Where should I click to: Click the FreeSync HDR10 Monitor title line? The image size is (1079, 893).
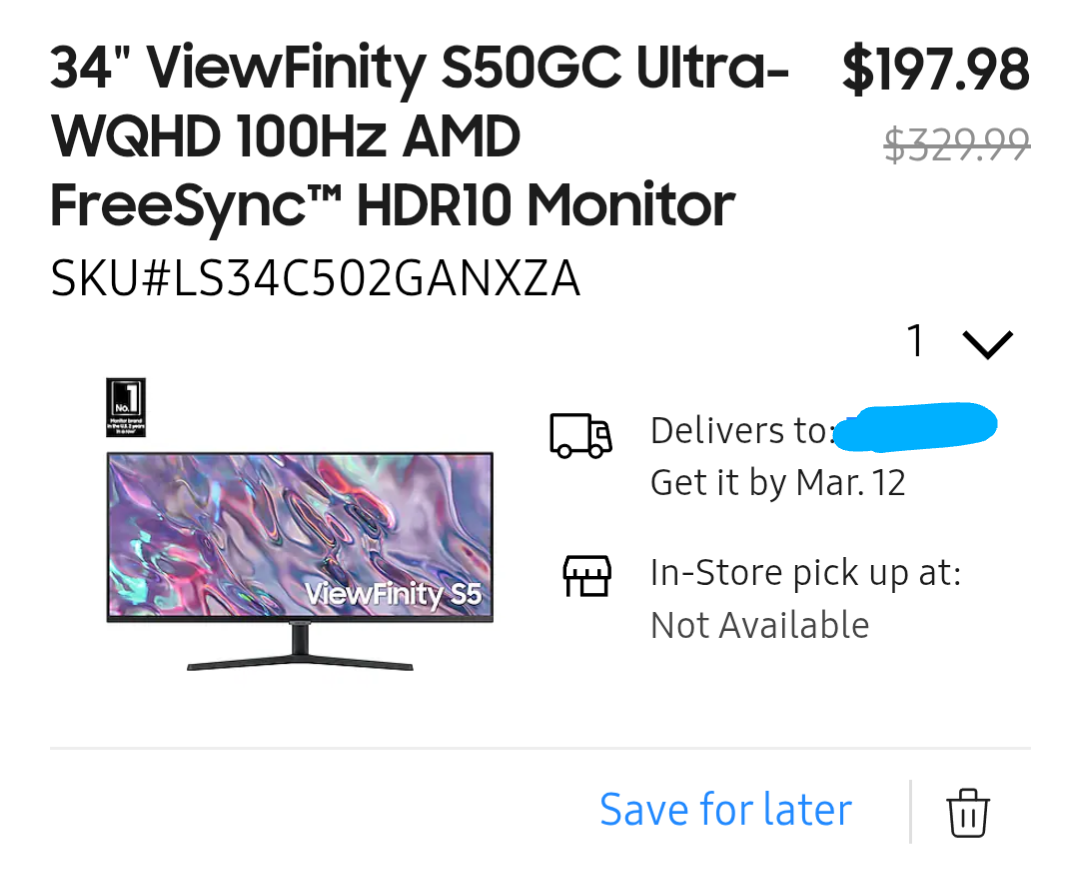[392, 206]
